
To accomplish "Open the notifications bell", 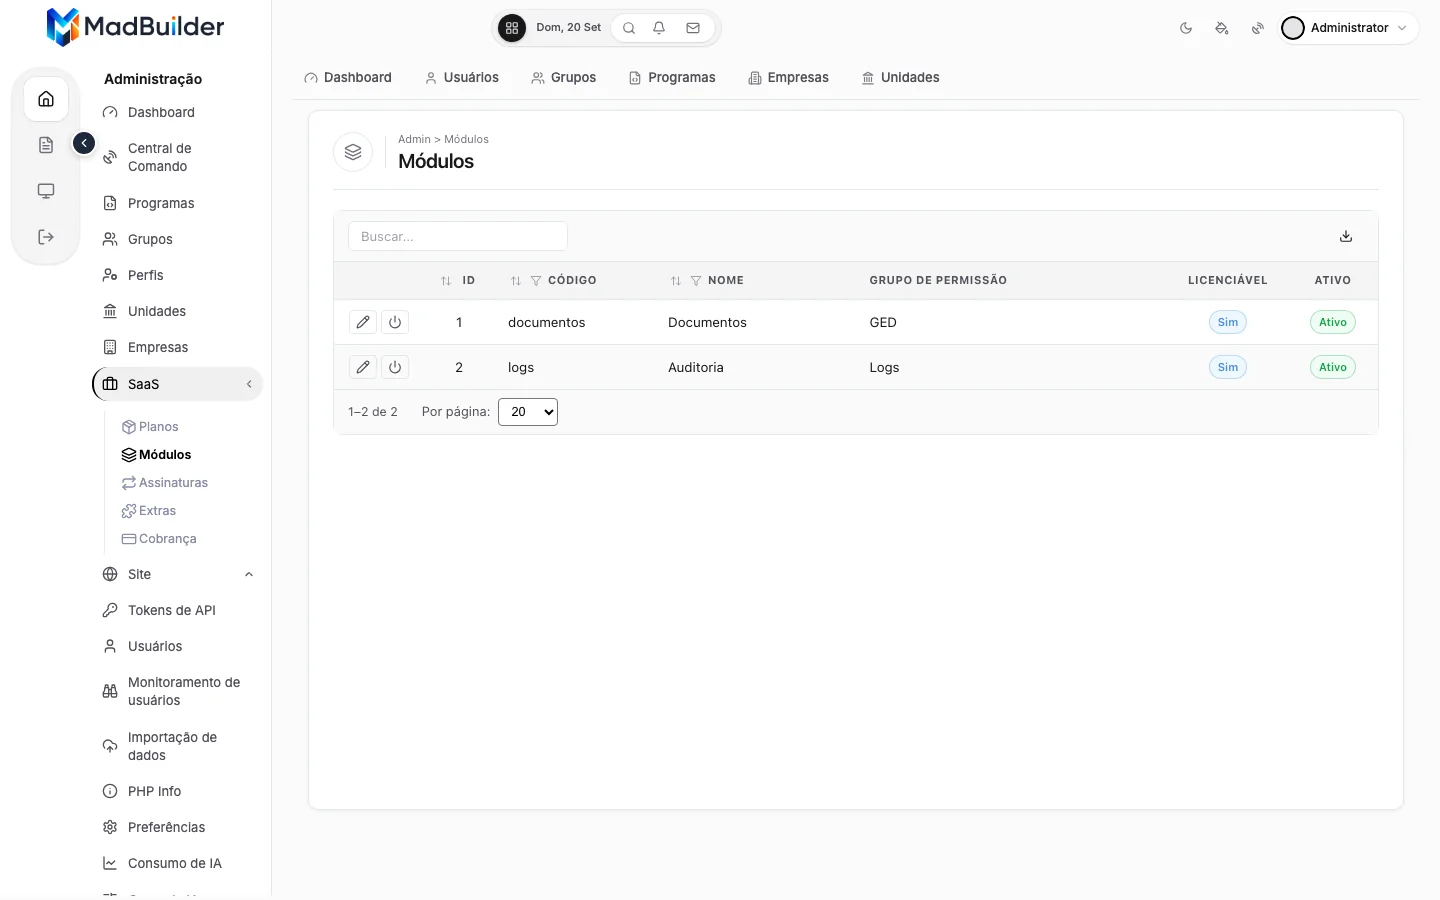I will [x=659, y=28].
